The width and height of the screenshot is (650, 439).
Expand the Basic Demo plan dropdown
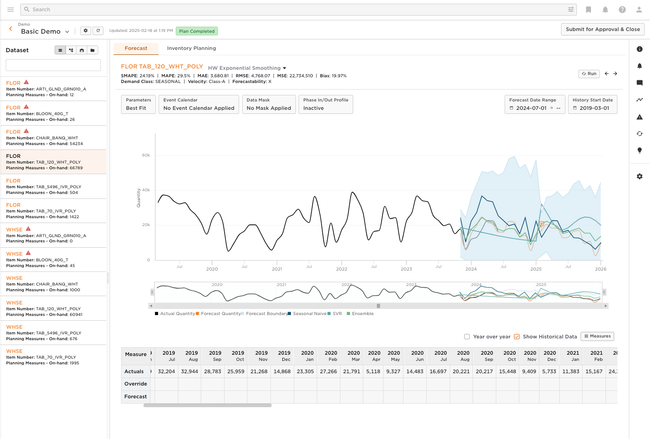coord(68,32)
